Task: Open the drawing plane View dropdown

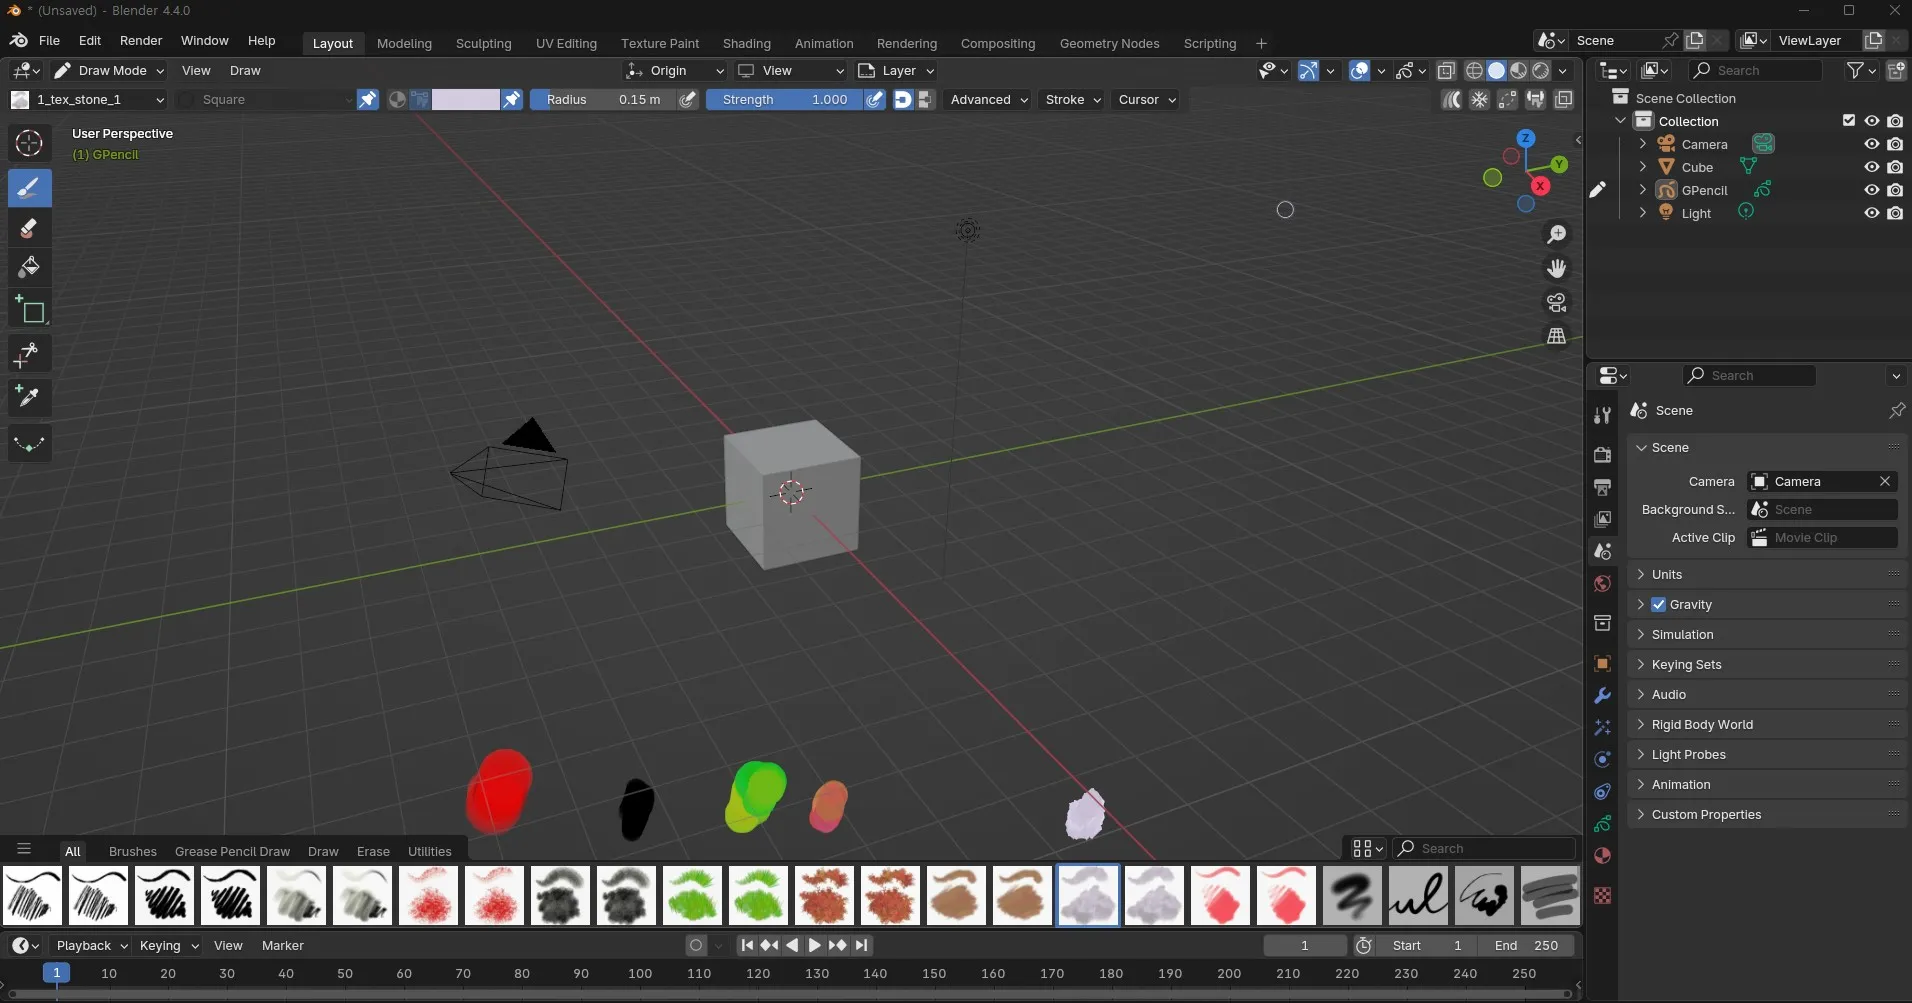Action: 790,70
